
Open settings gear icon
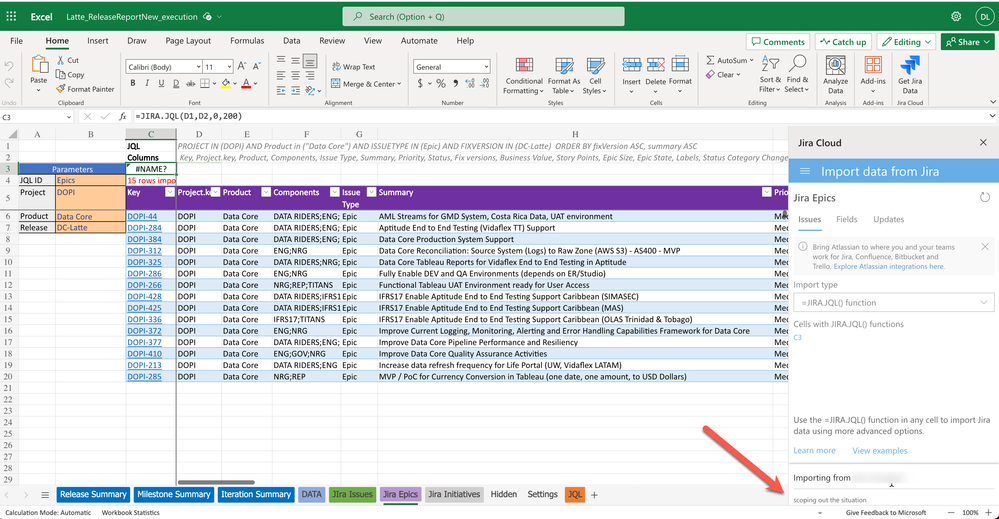click(956, 17)
